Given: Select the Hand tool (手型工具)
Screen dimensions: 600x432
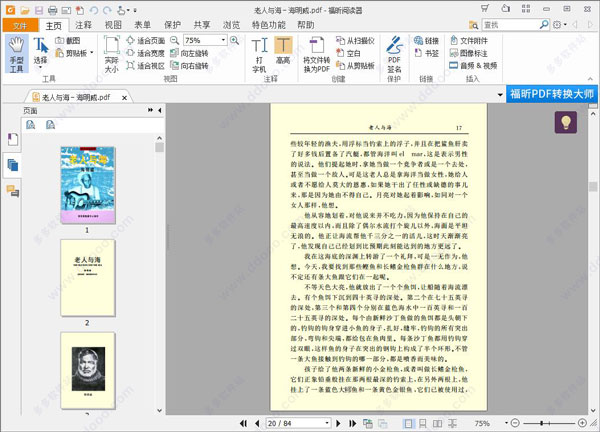Looking at the screenshot, I should (16, 54).
